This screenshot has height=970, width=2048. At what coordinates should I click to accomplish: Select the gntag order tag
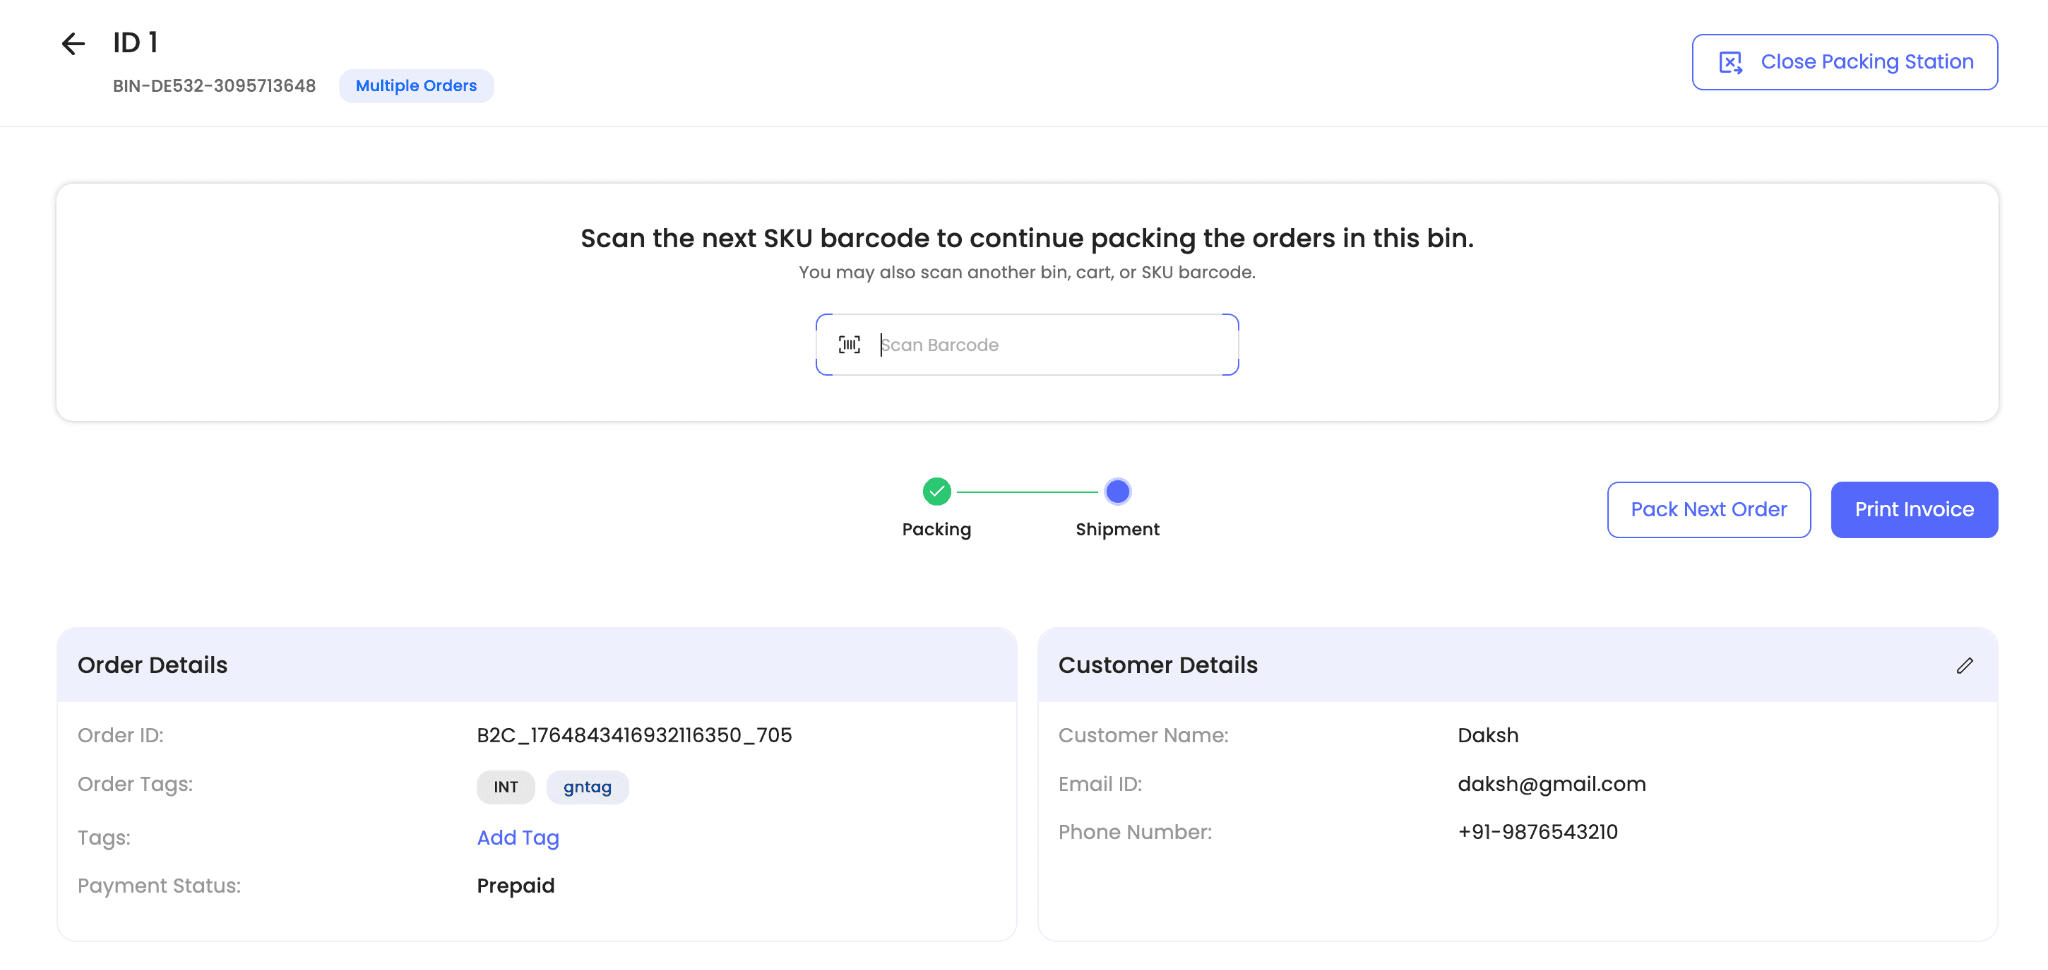587,787
